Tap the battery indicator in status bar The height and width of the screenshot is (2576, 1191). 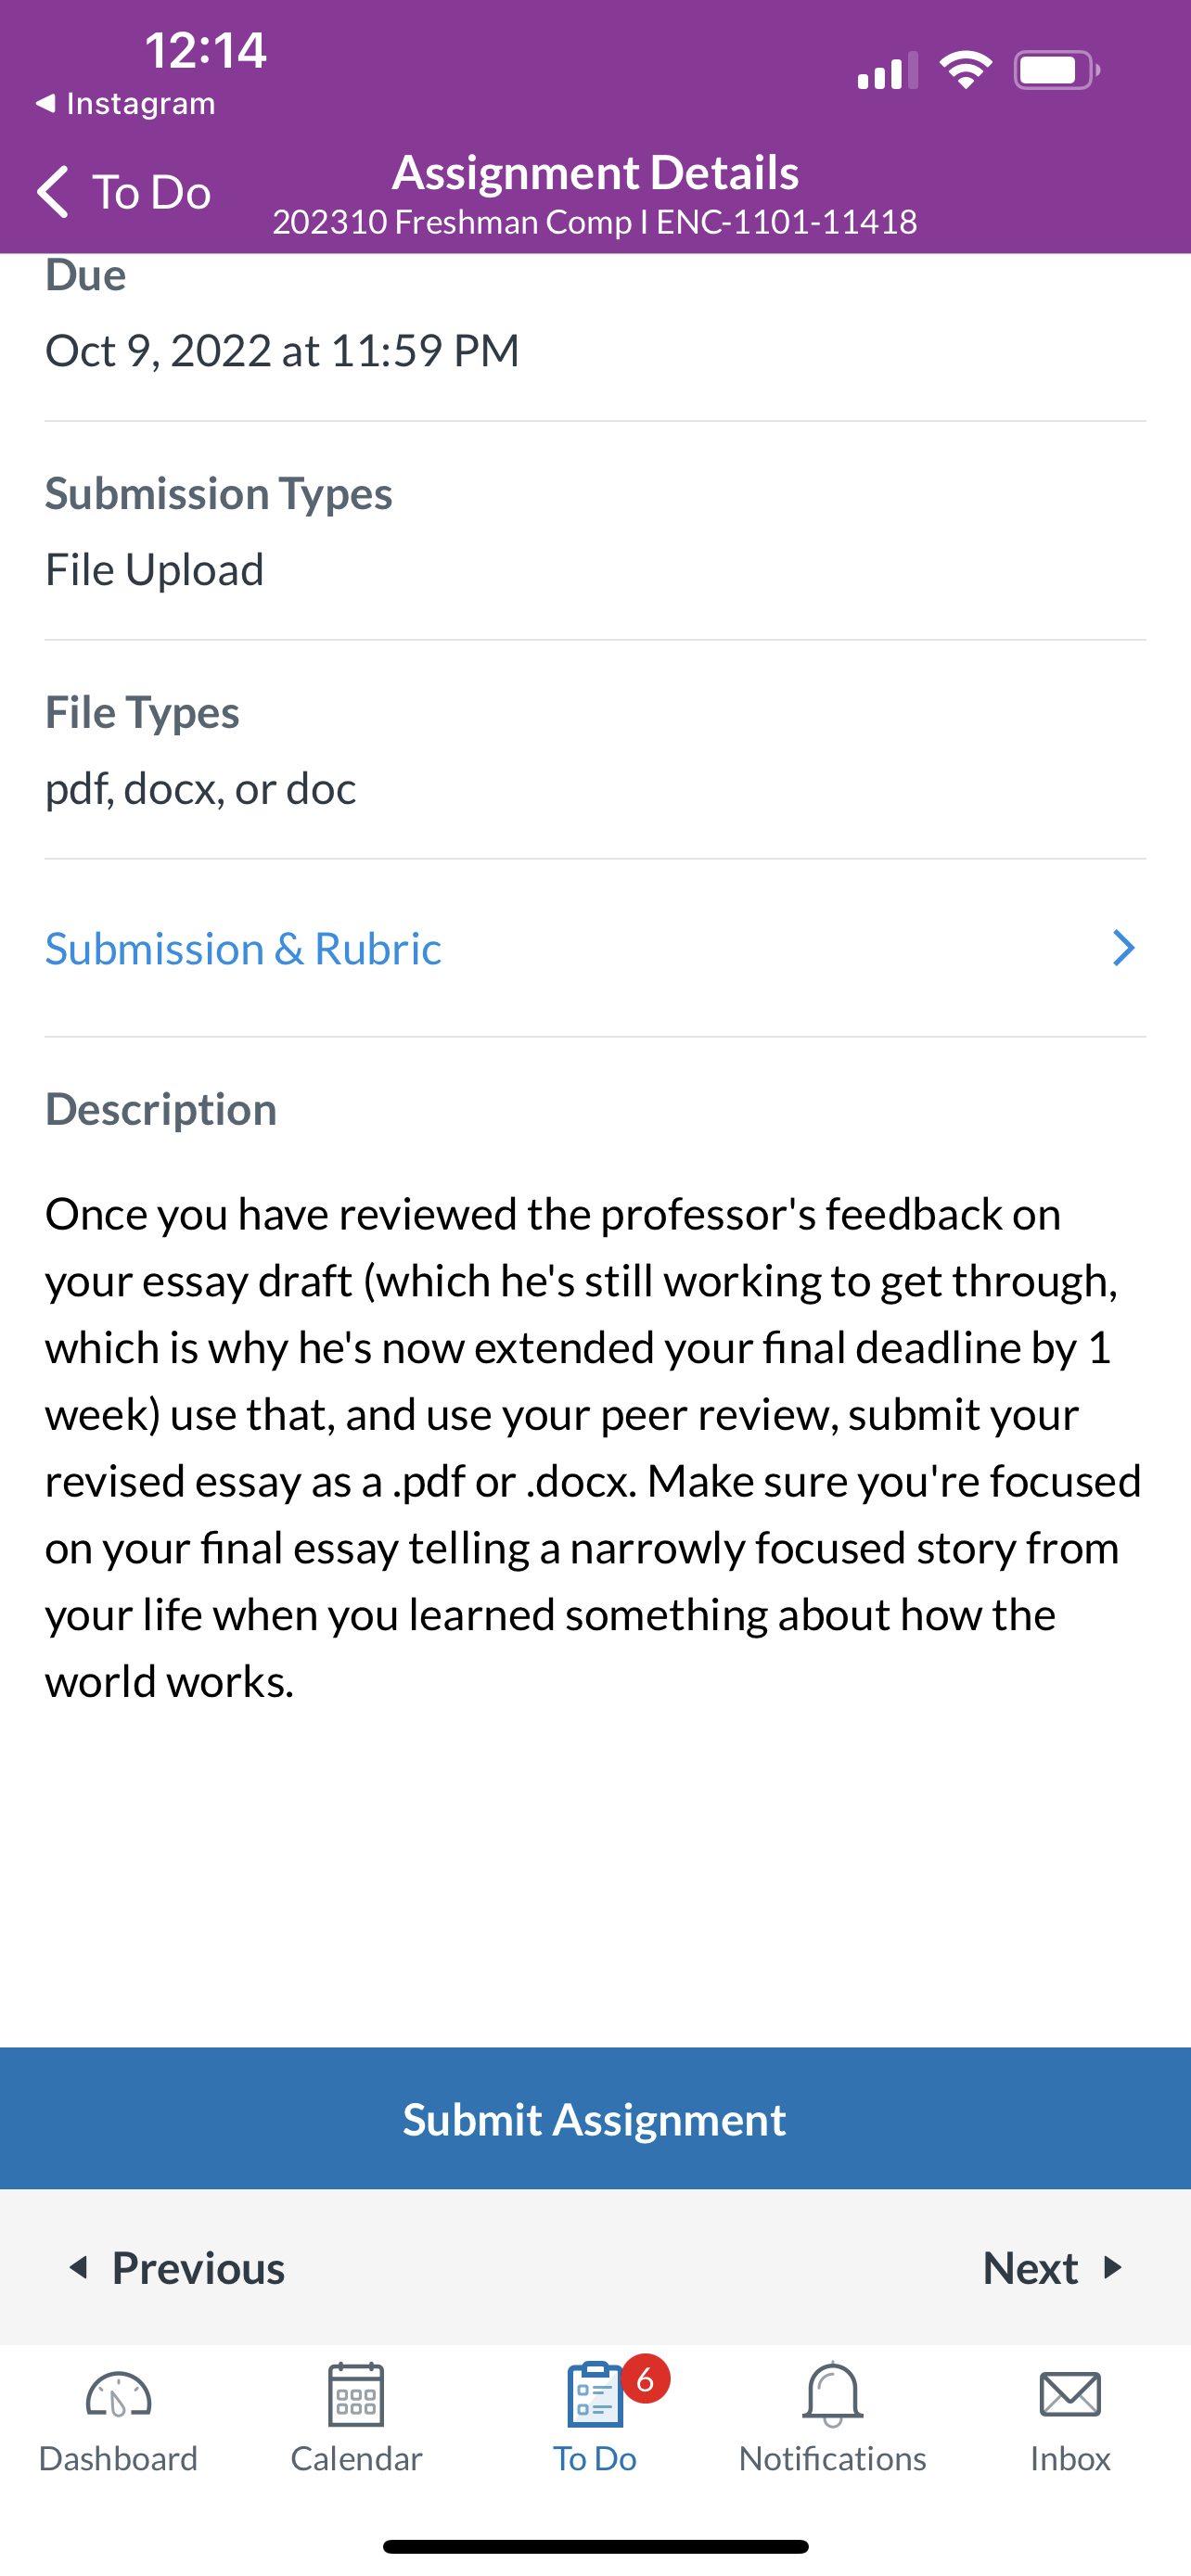(1057, 70)
